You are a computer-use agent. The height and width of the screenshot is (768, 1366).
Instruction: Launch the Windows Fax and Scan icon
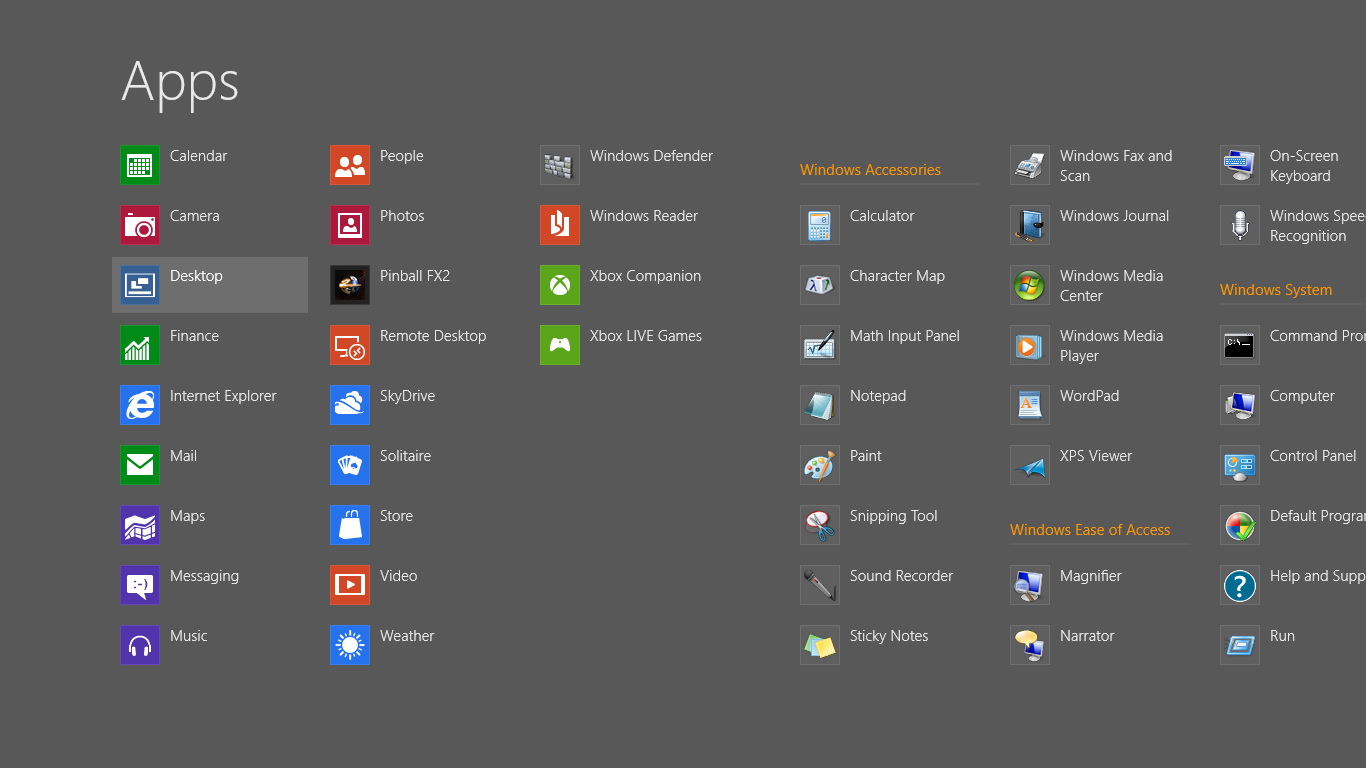click(x=1030, y=165)
